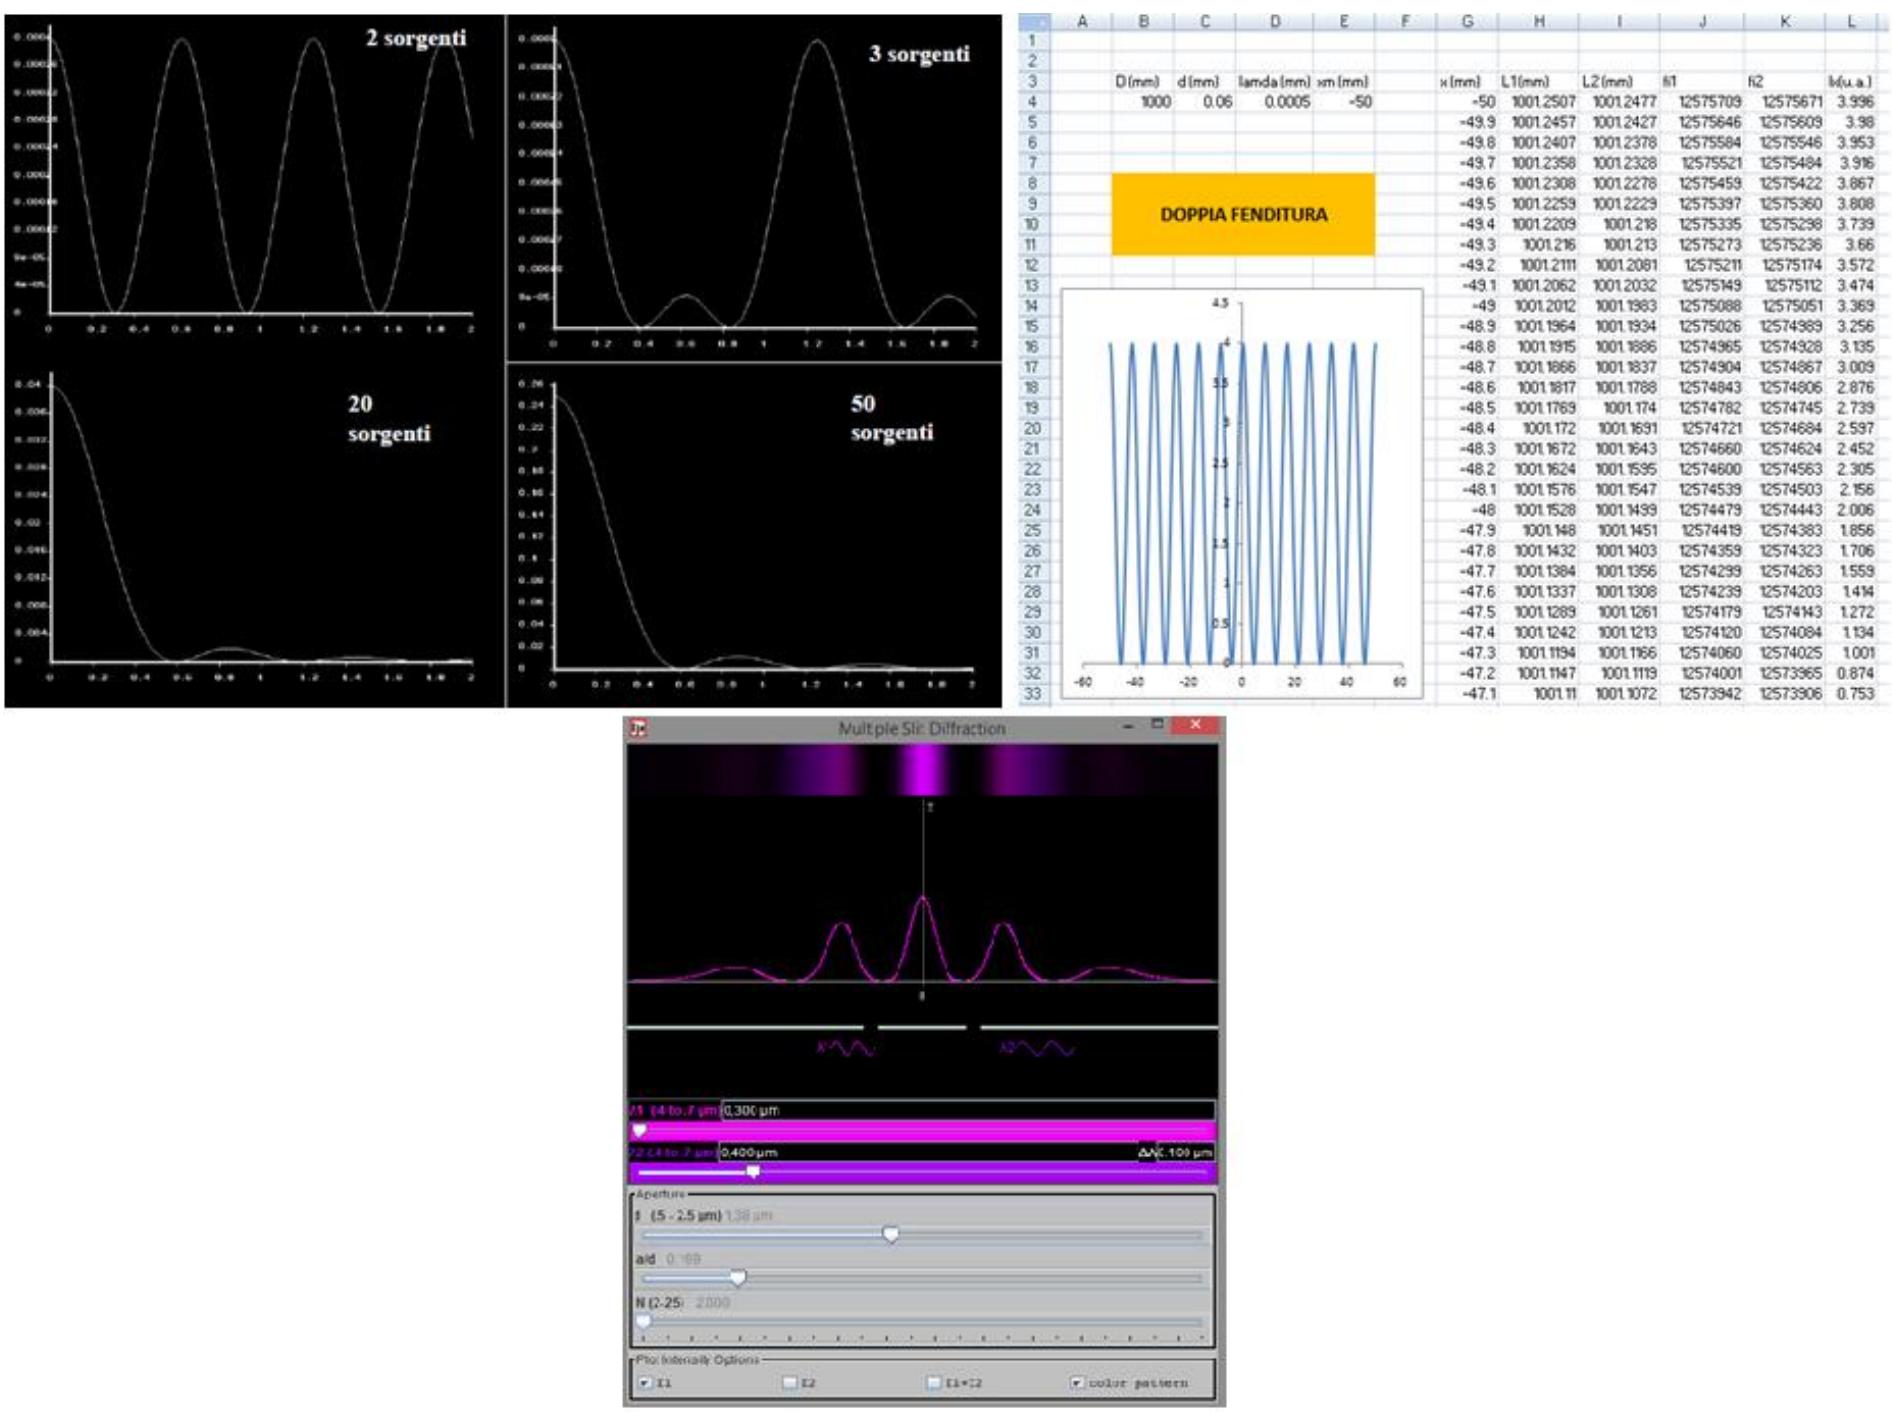The width and height of the screenshot is (1892, 1416).
Task: Close the Multiple Slit Diffraction window
Action: click(x=1195, y=725)
